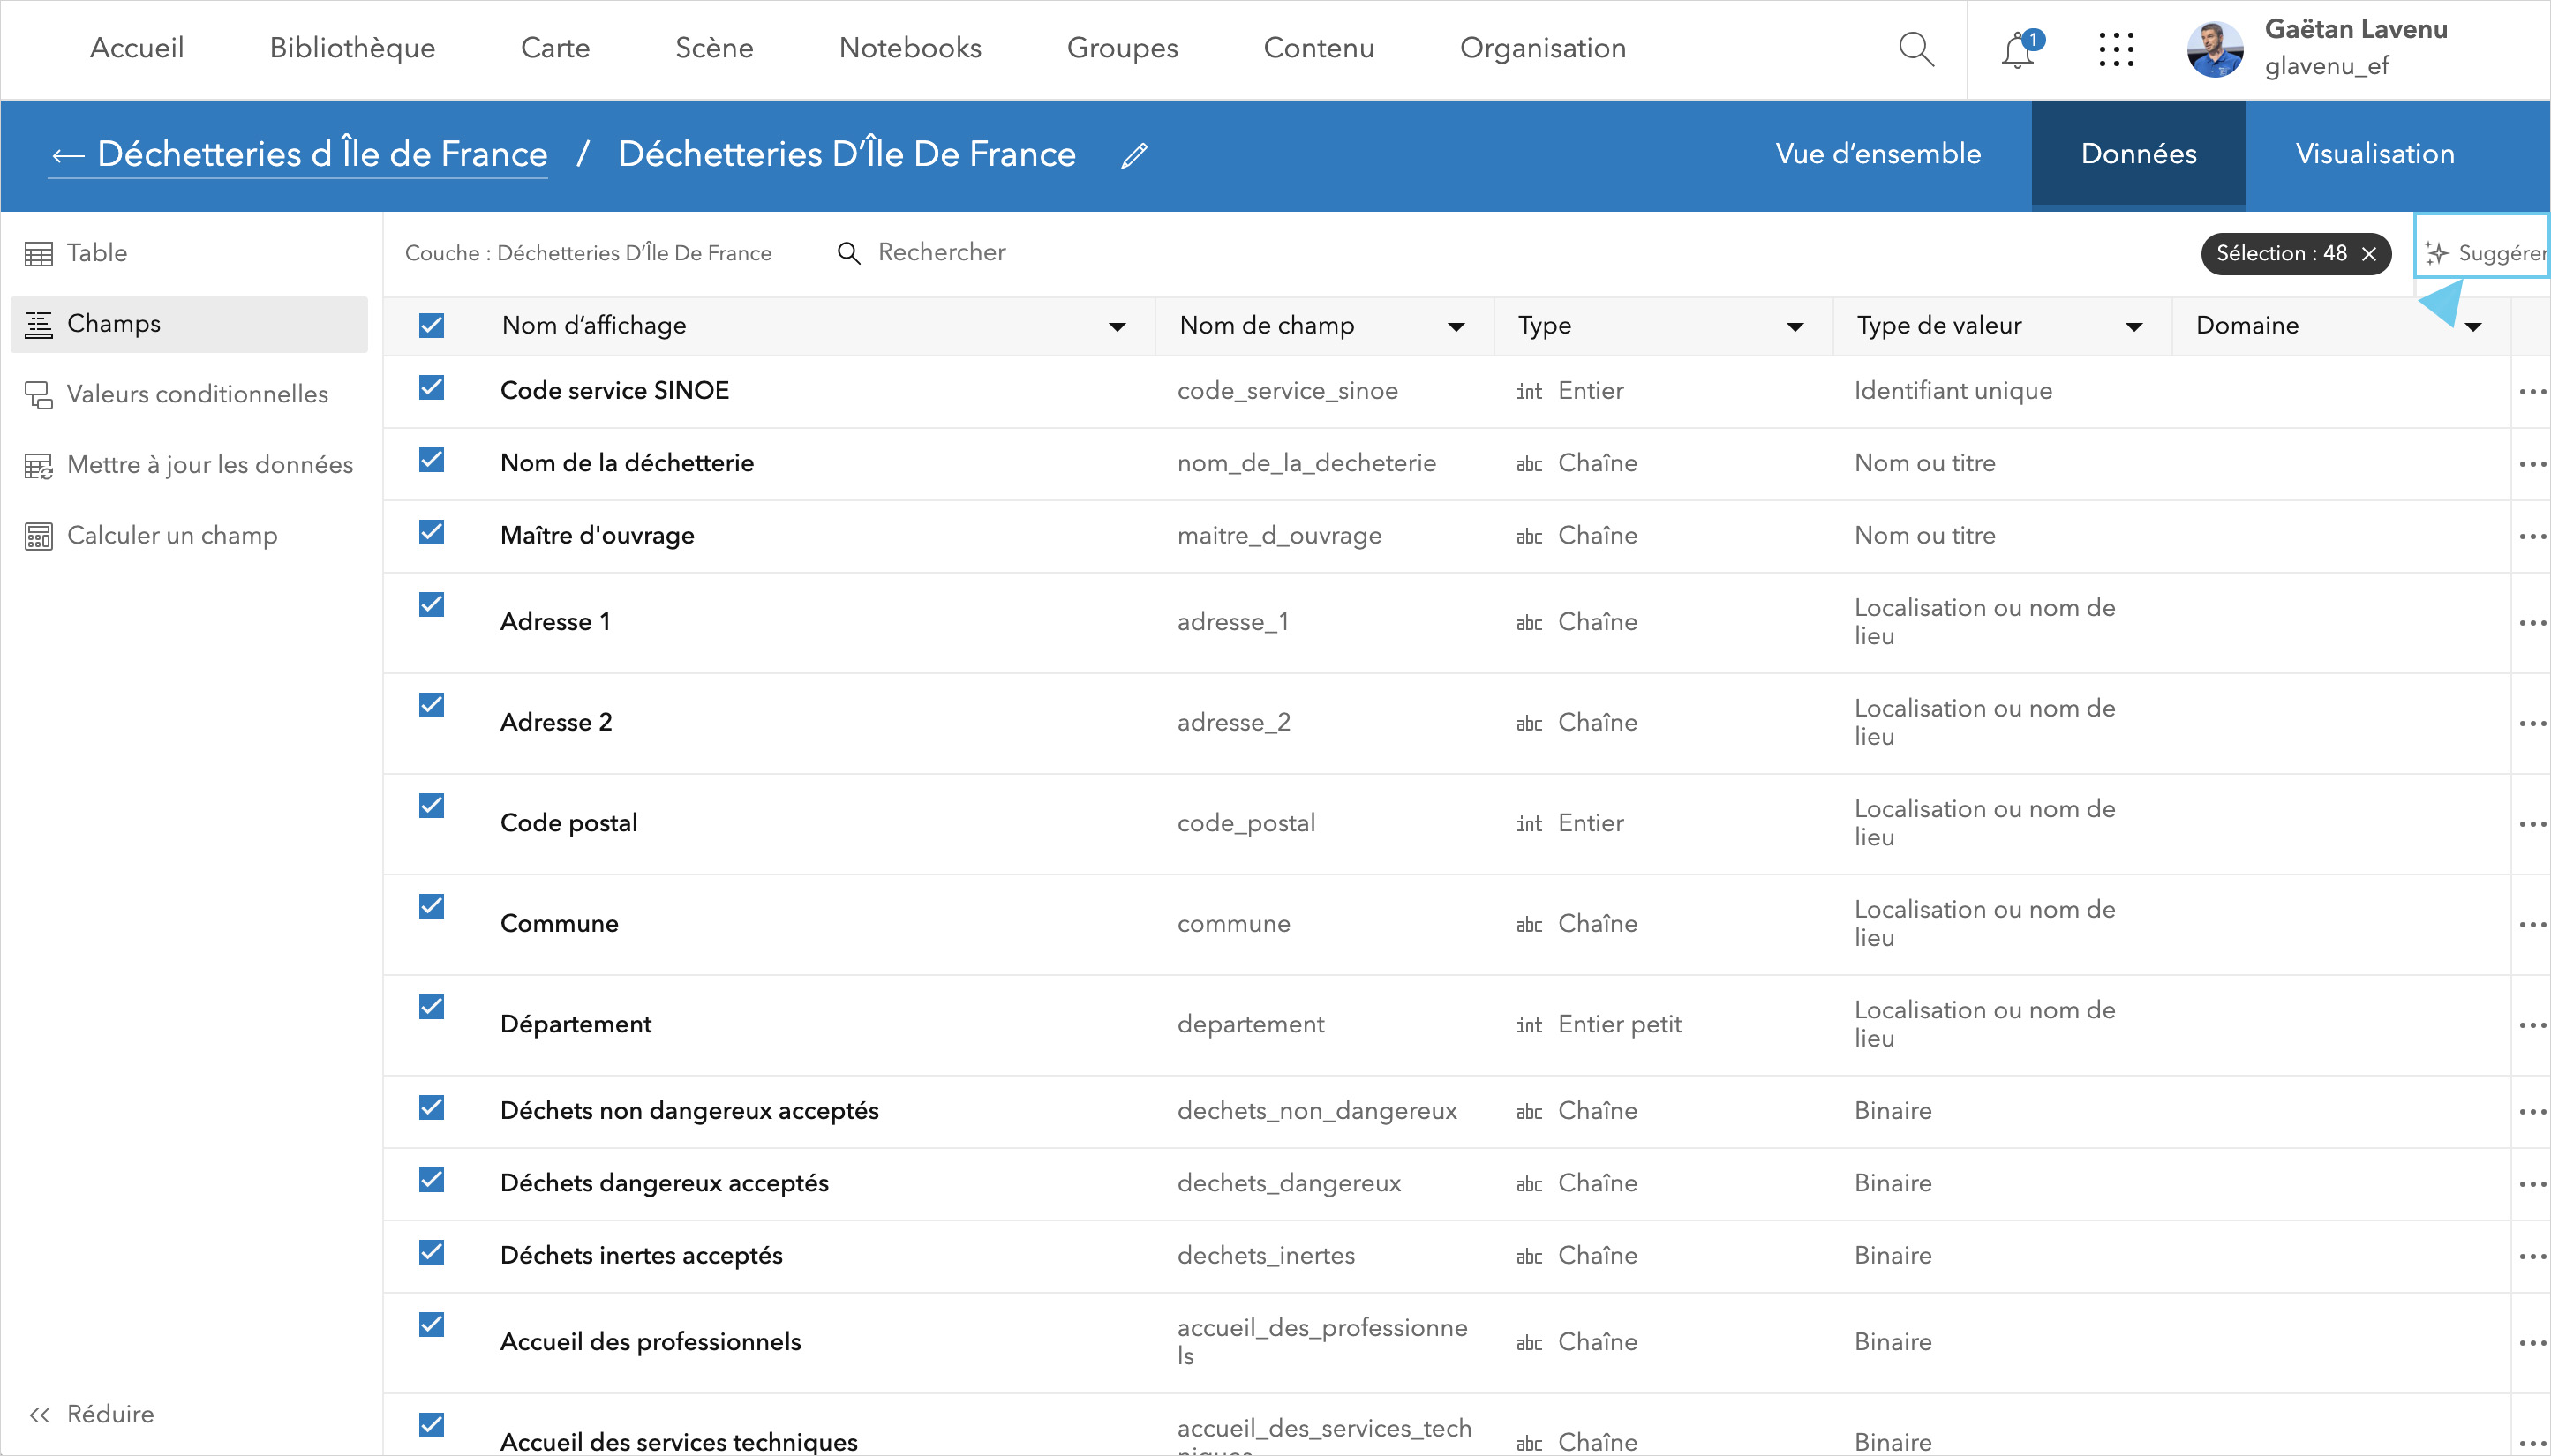The image size is (2551, 1456).
Task: Uncheck the Code service SINOE checkbox
Action: coord(431,387)
